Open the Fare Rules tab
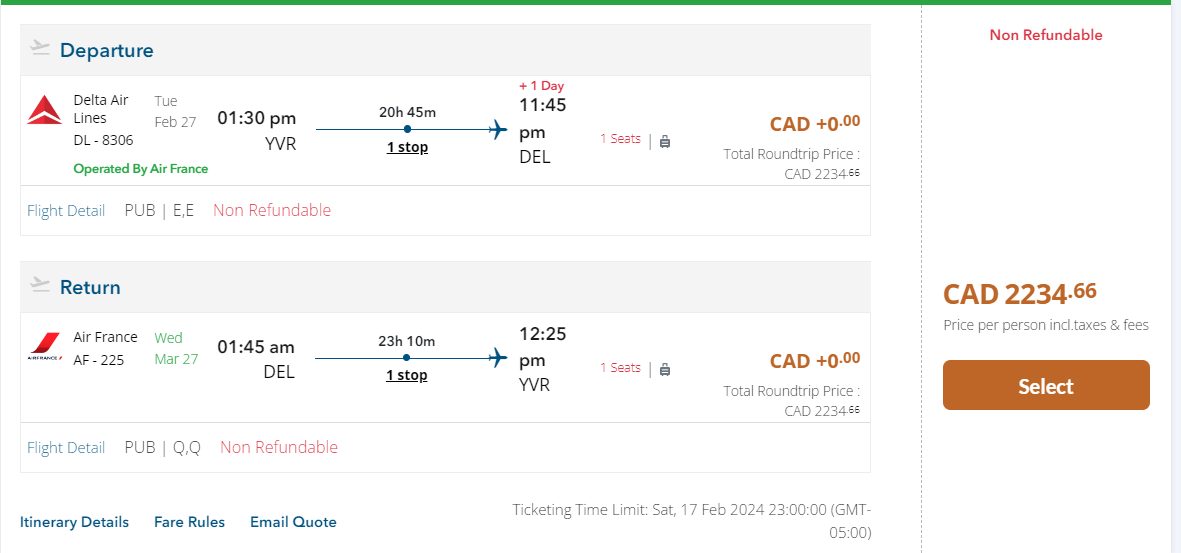 coord(189,522)
